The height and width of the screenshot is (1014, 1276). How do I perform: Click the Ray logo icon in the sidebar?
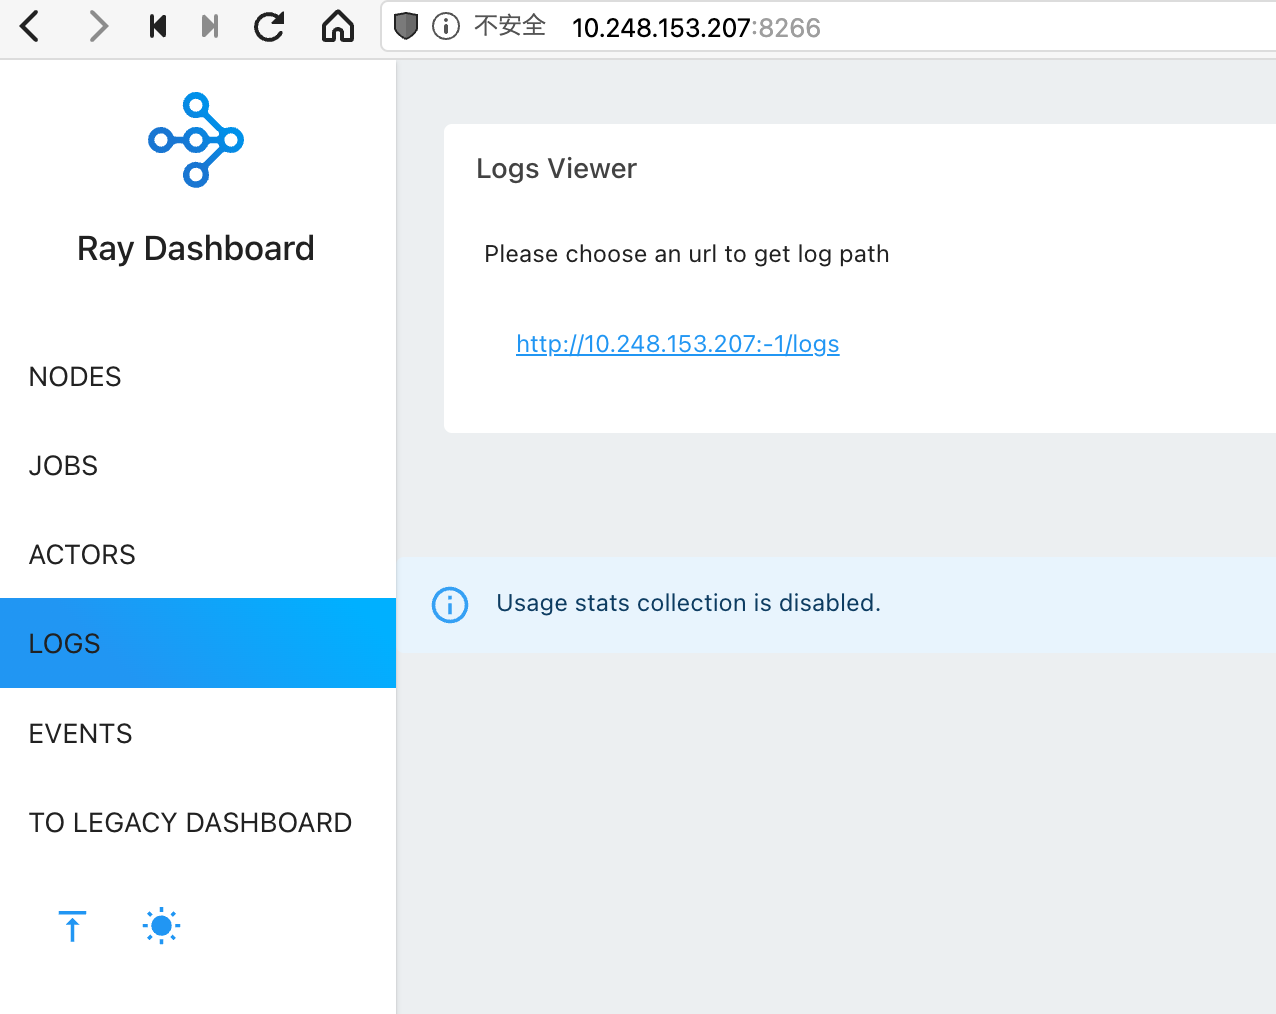point(196,140)
